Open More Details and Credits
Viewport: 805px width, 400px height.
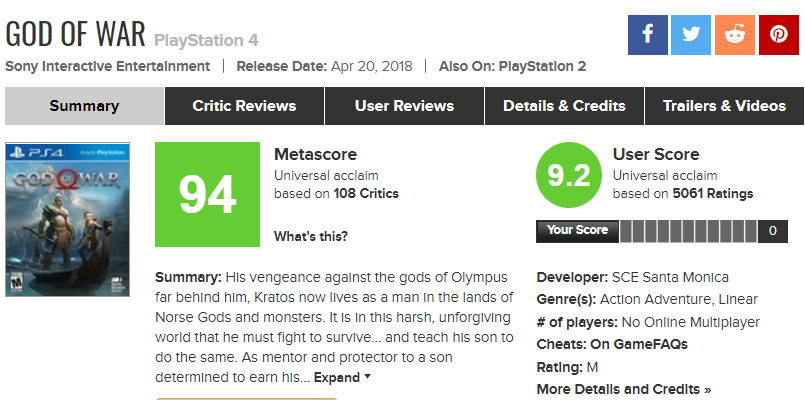624,389
